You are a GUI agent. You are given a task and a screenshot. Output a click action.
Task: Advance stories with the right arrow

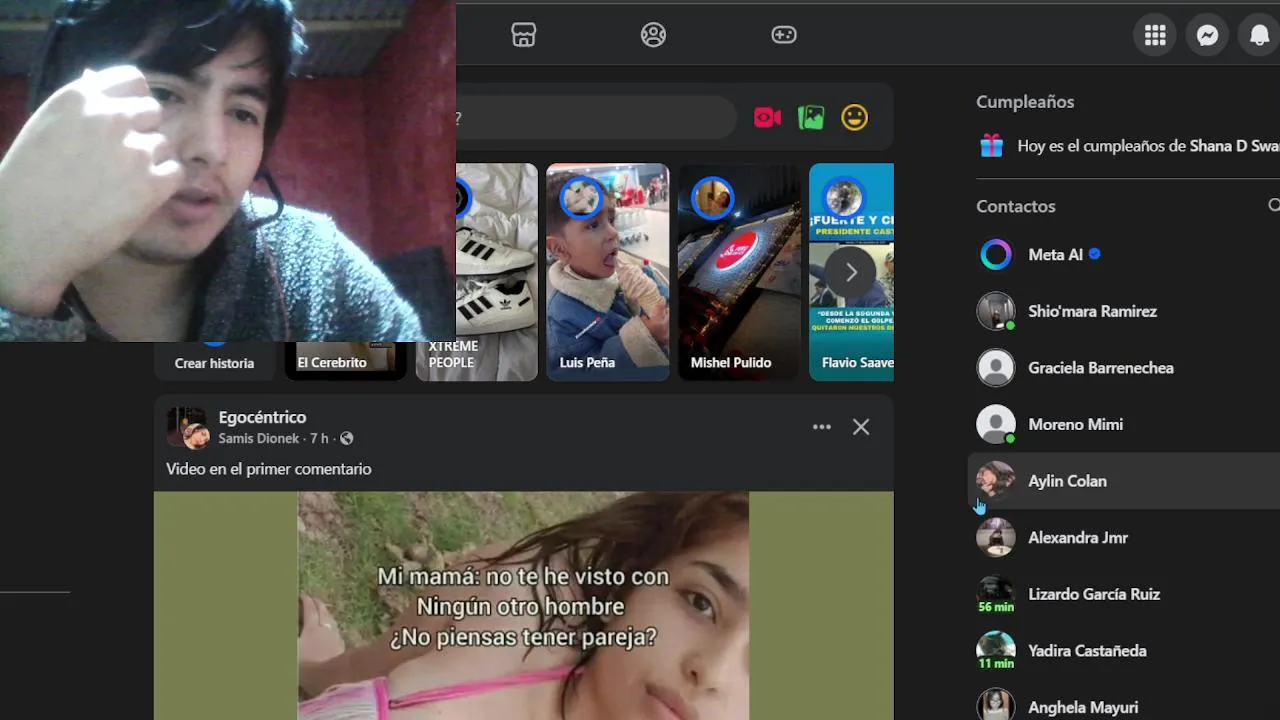click(x=851, y=272)
